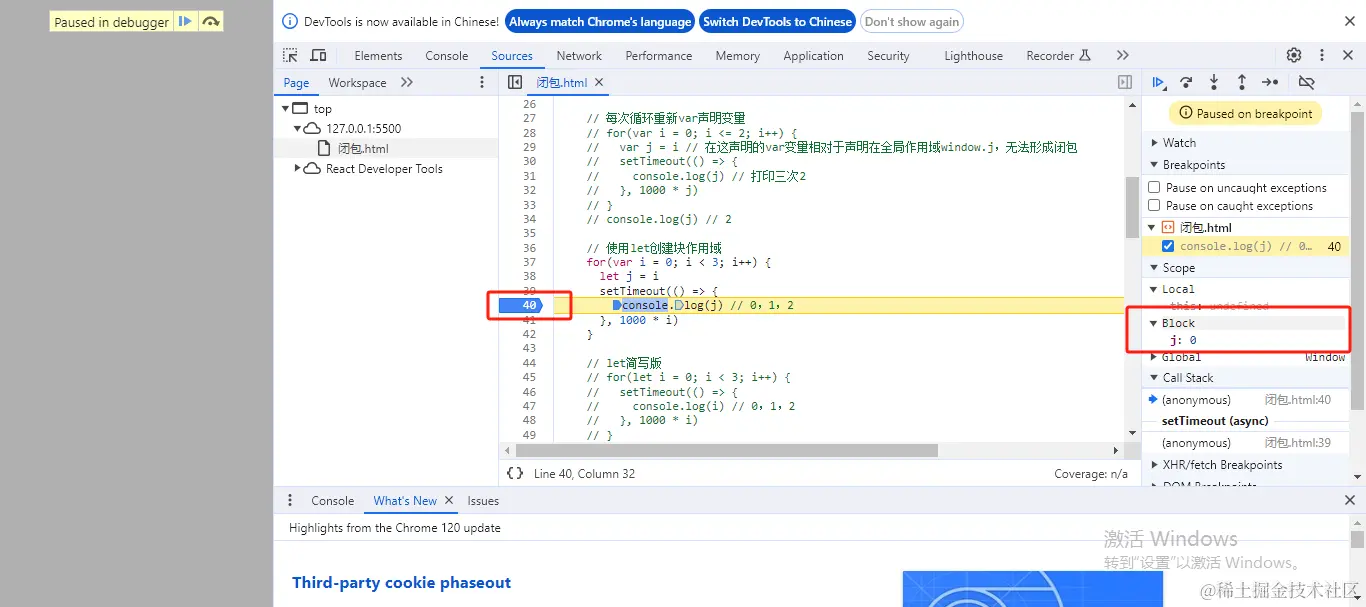Open the Performance tab
Image resolution: width=1366 pixels, height=607 pixels.
(x=659, y=56)
